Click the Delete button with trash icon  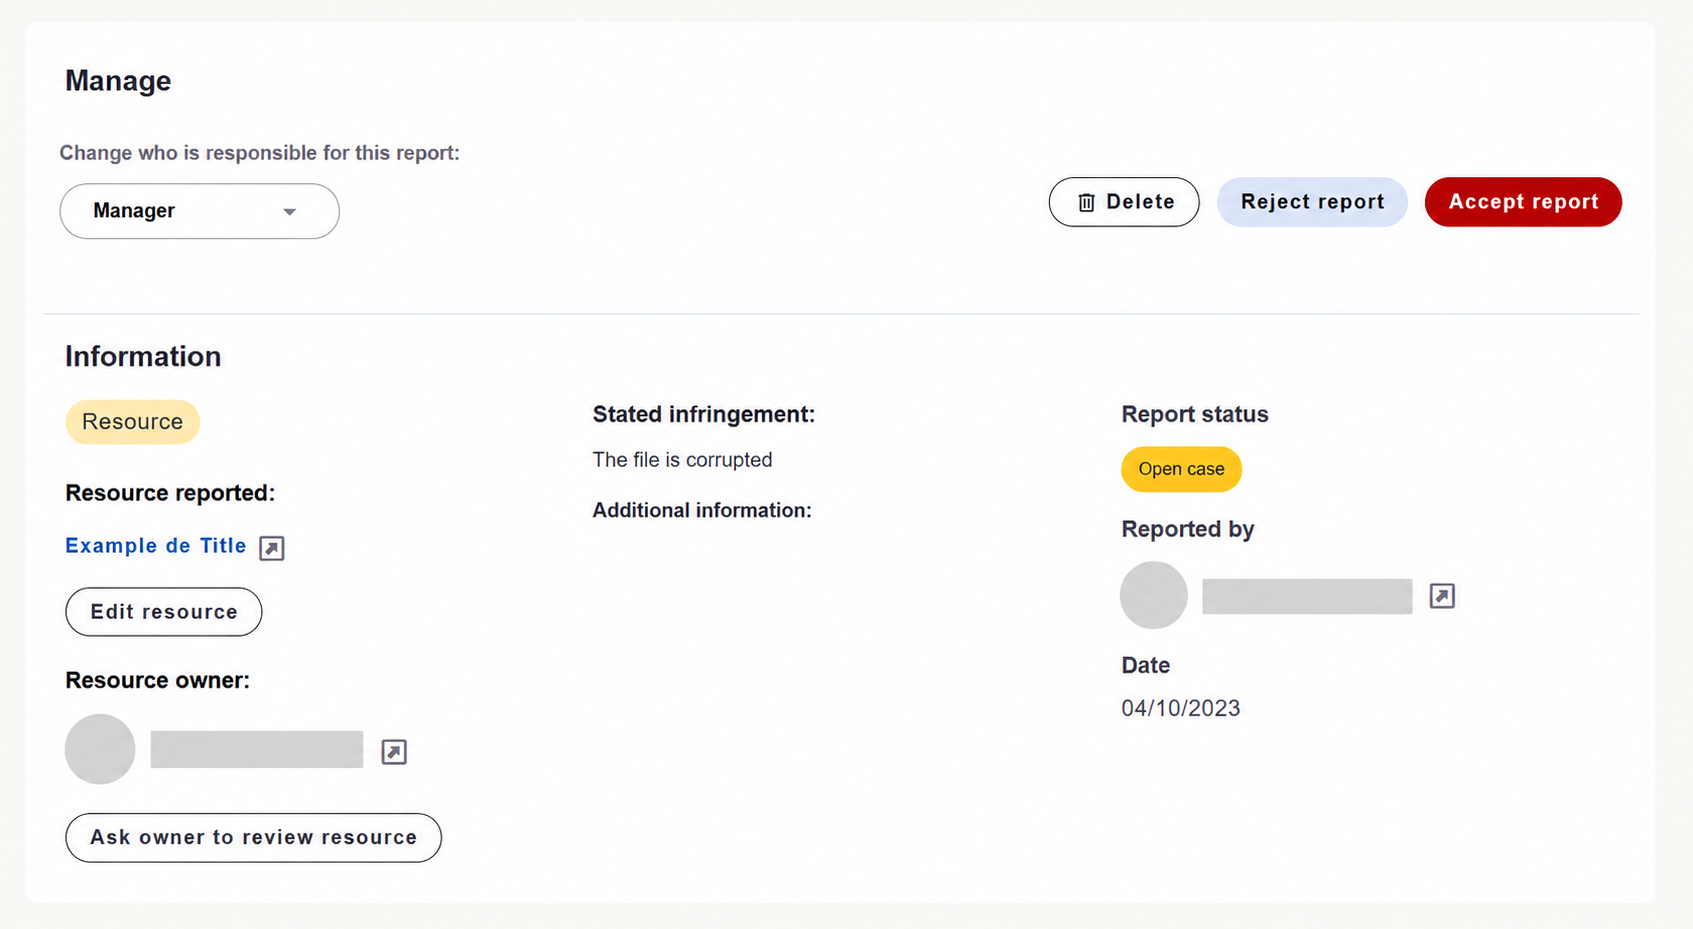click(1124, 202)
